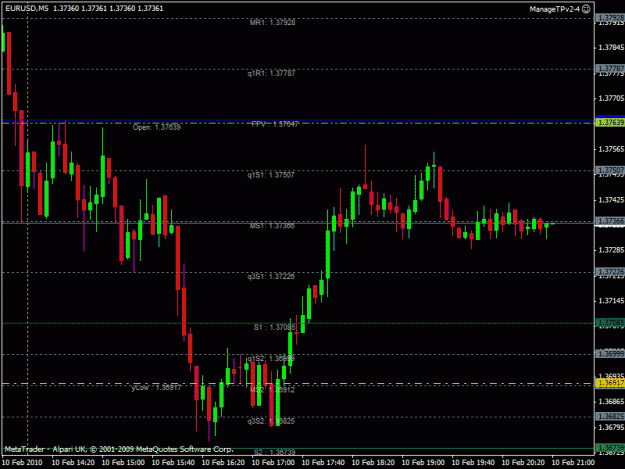Select the q3S1: 1.37226 level label

pyautogui.click(x=271, y=276)
